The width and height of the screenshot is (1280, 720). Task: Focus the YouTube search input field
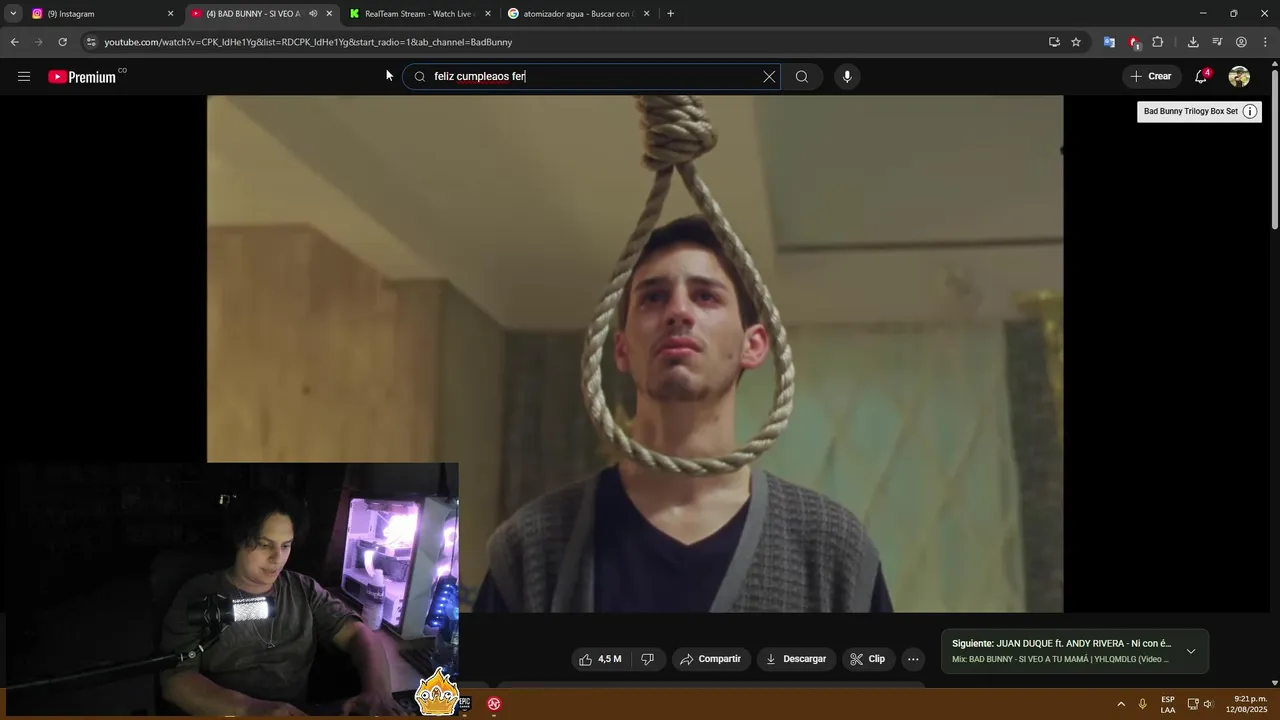click(590, 77)
